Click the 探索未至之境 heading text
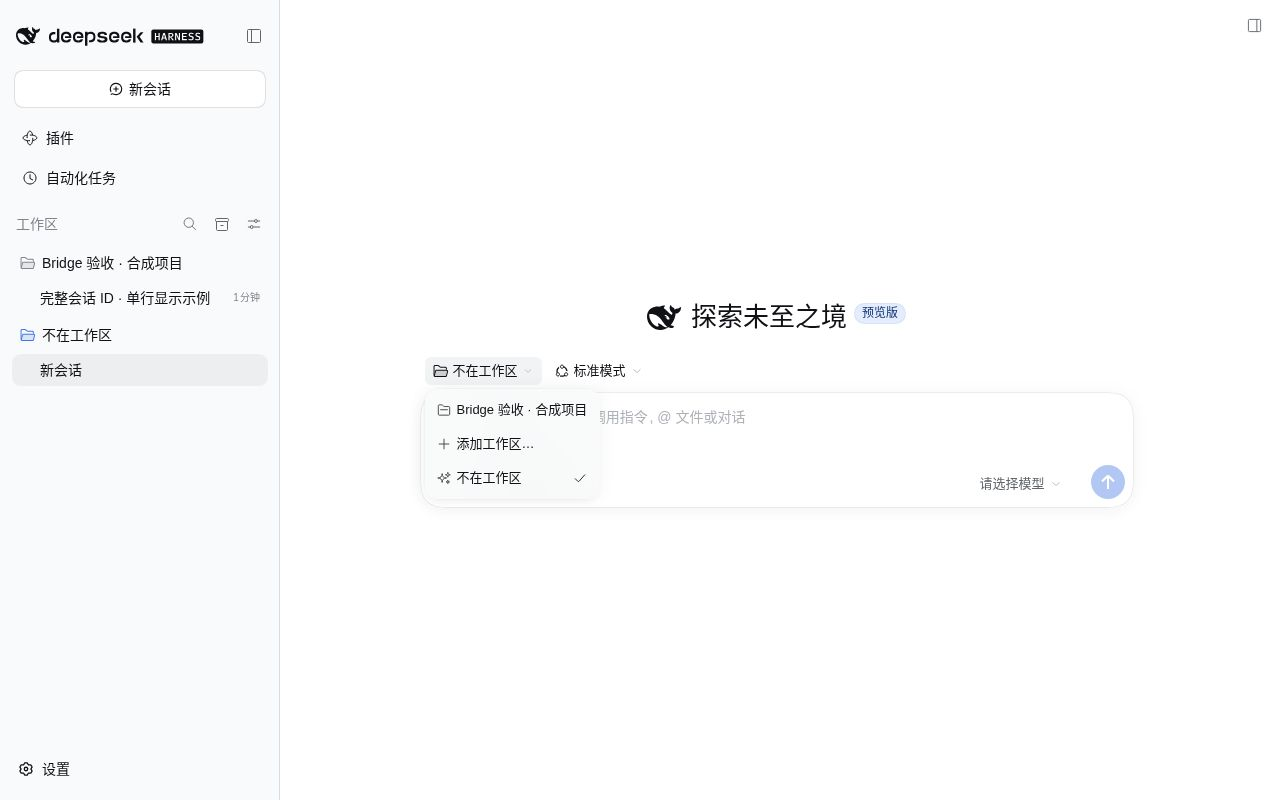The image size is (1280, 800). [x=769, y=316]
